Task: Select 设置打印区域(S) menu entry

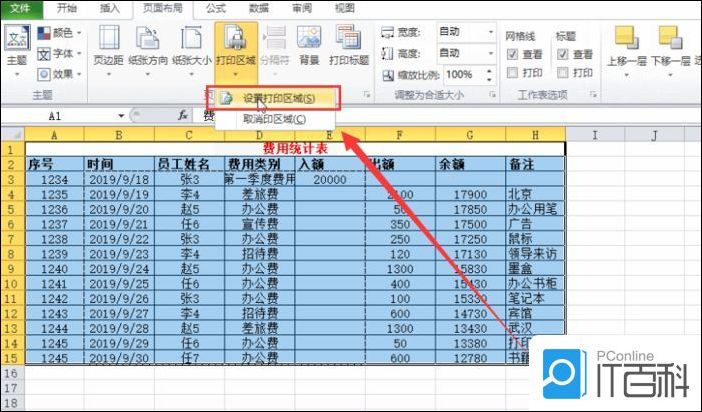Action: 277,99
